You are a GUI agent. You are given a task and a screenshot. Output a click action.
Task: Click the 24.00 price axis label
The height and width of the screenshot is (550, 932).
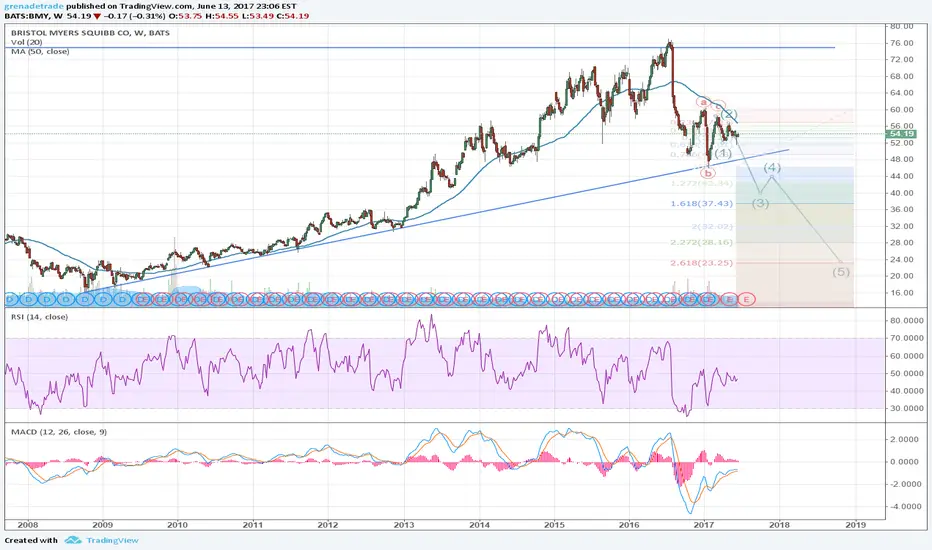tap(902, 259)
